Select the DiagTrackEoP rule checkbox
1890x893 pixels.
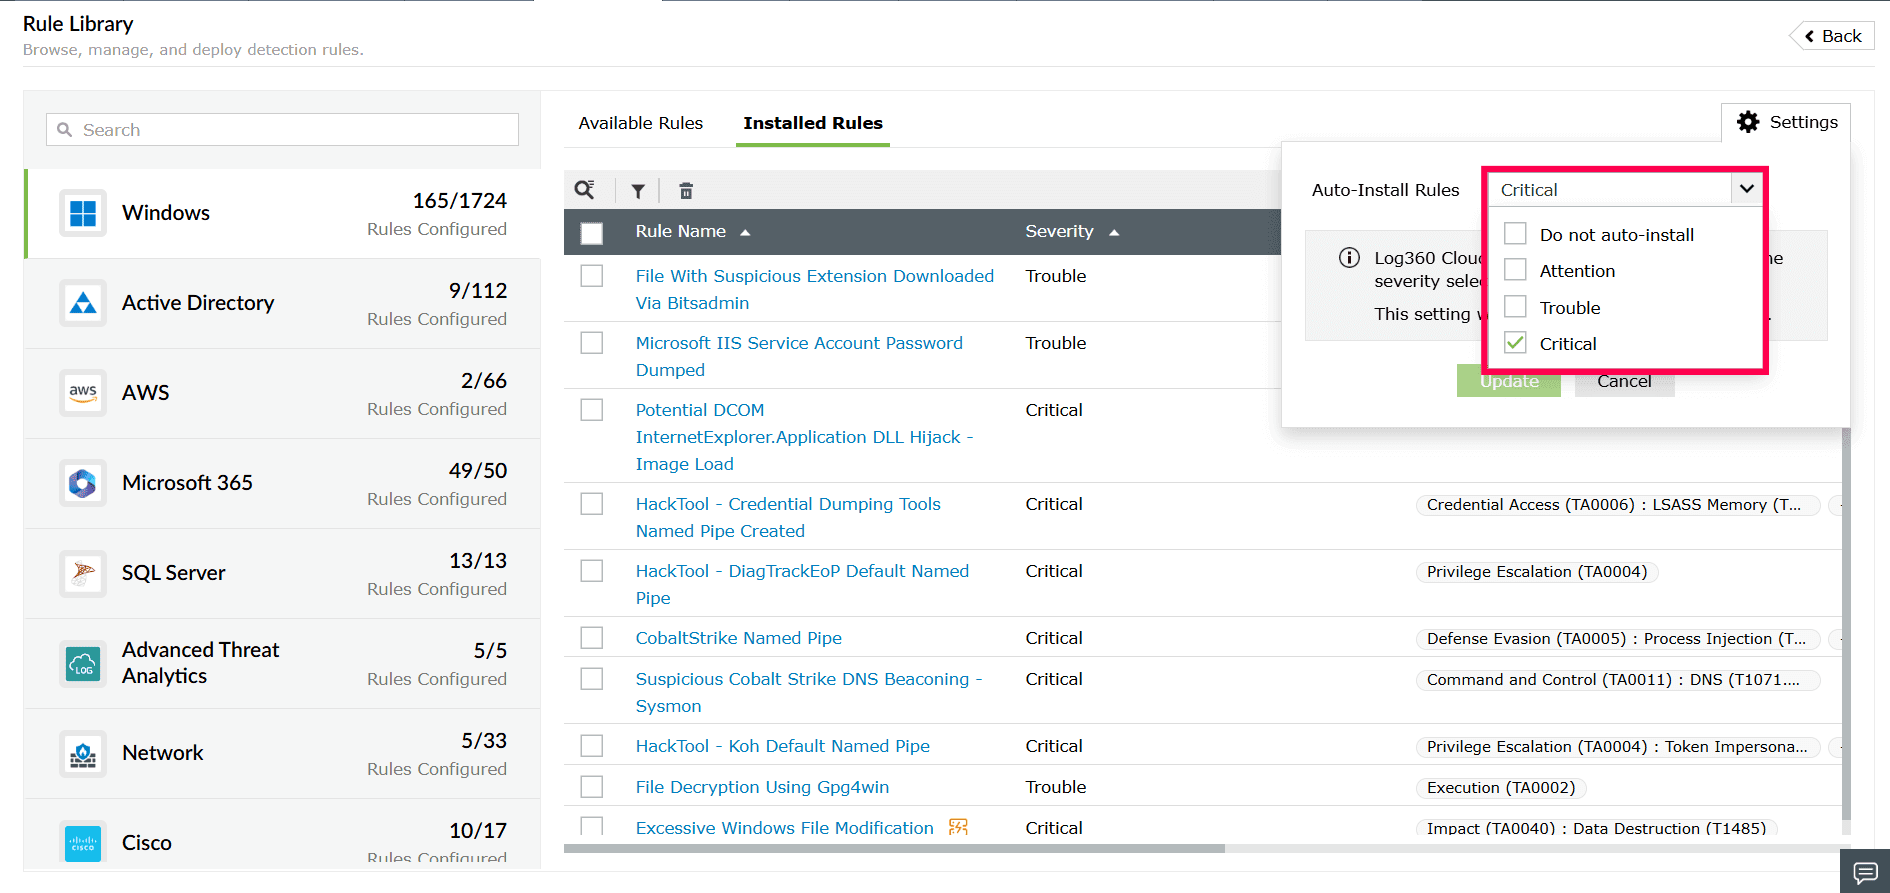(592, 571)
